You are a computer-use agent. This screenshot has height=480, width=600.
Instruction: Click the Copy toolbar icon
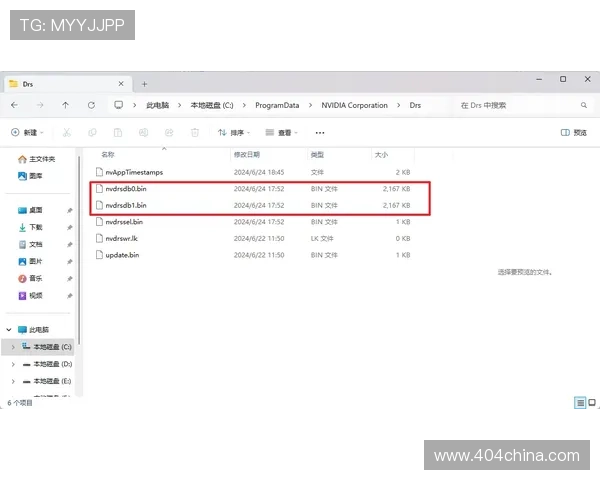92,132
